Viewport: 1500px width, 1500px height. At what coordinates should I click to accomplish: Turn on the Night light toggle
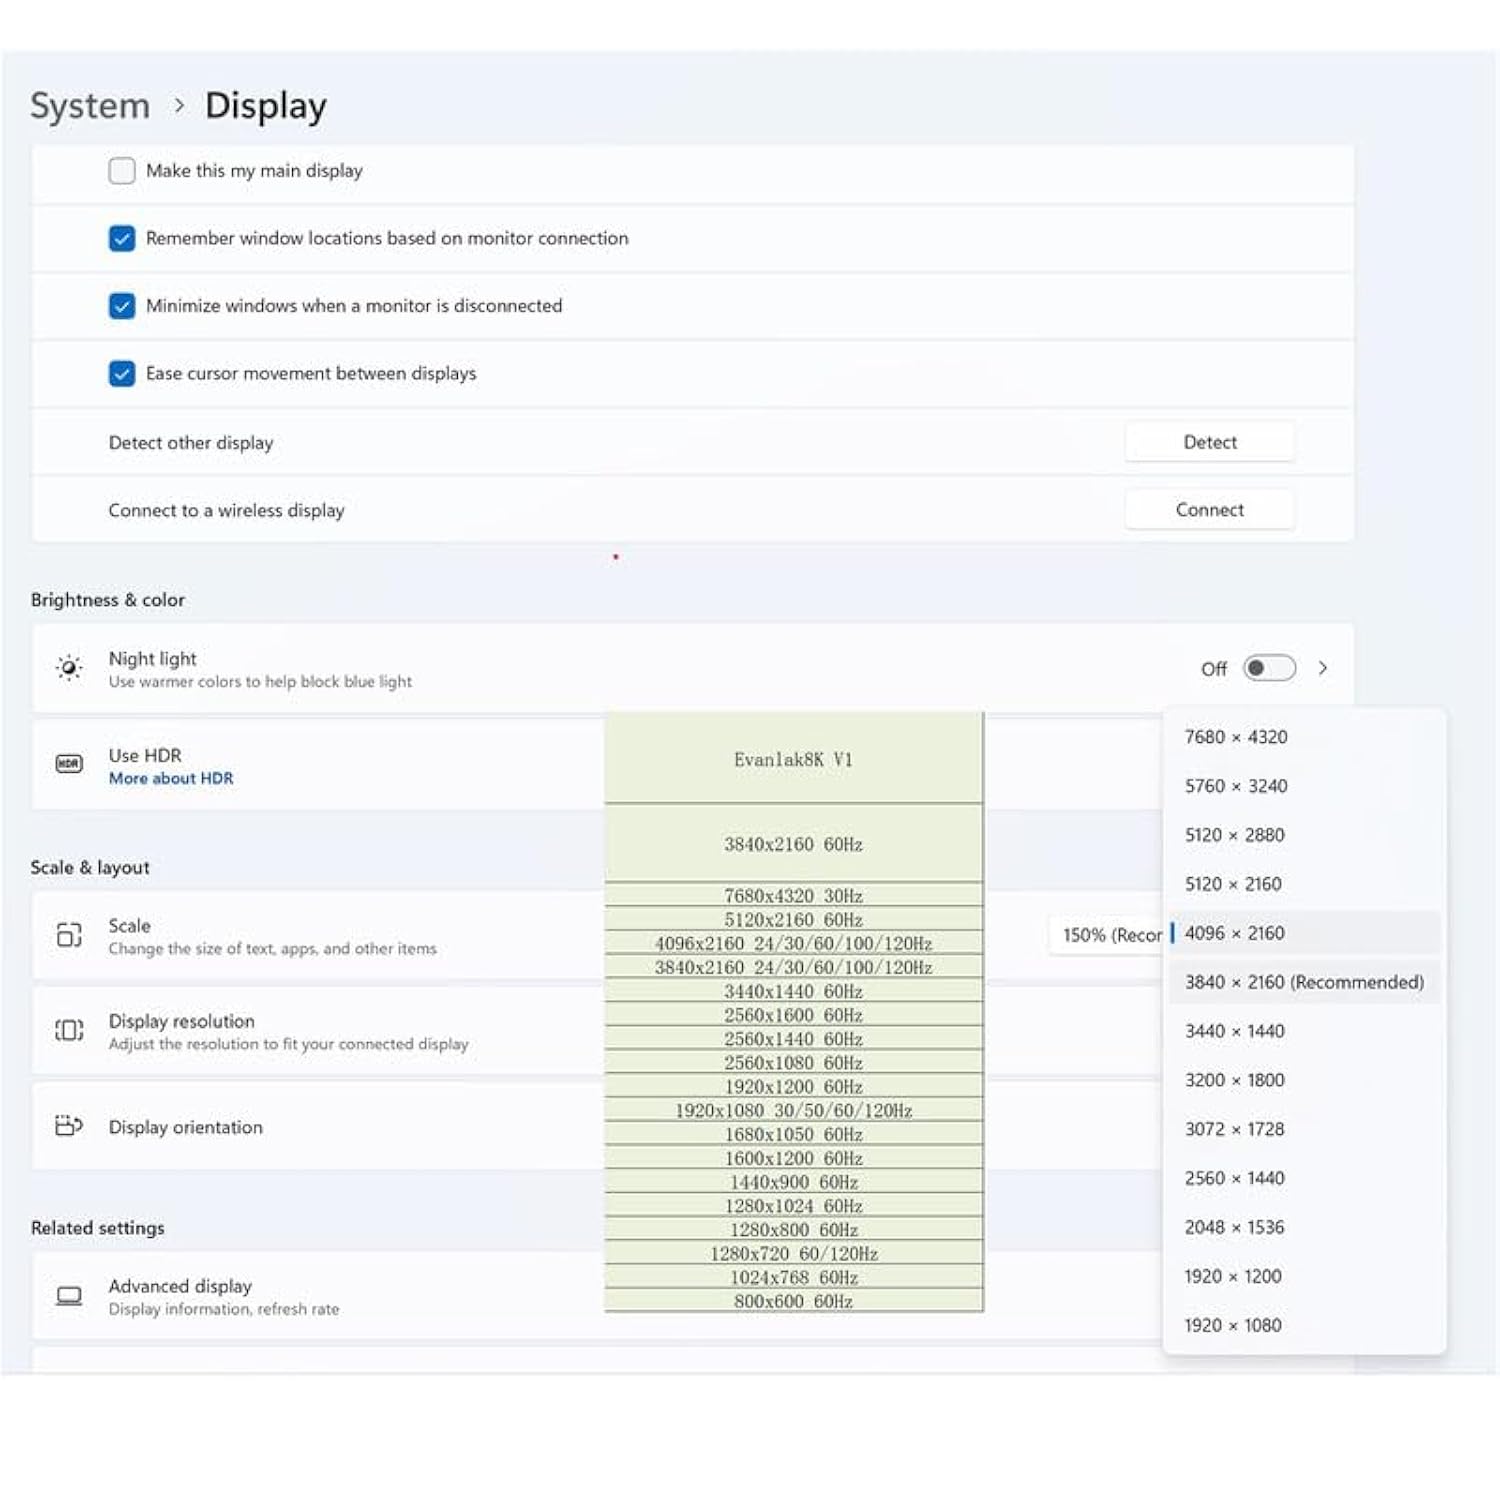click(x=1269, y=668)
